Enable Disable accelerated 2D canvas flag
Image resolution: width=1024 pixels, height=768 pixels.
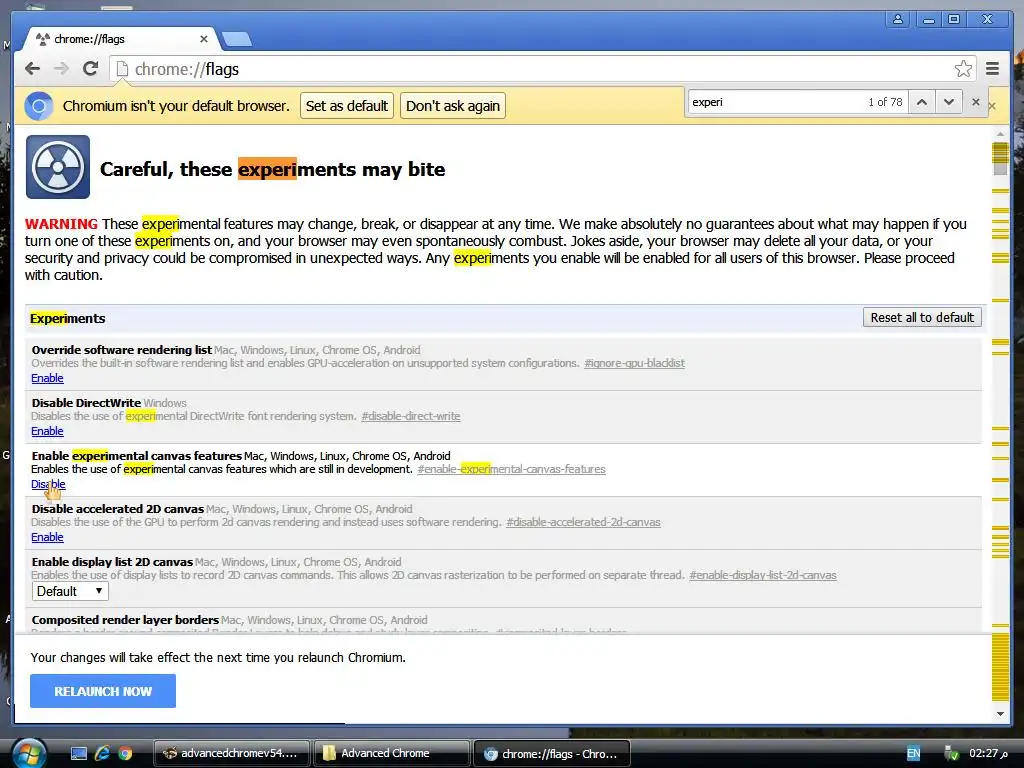point(47,537)
